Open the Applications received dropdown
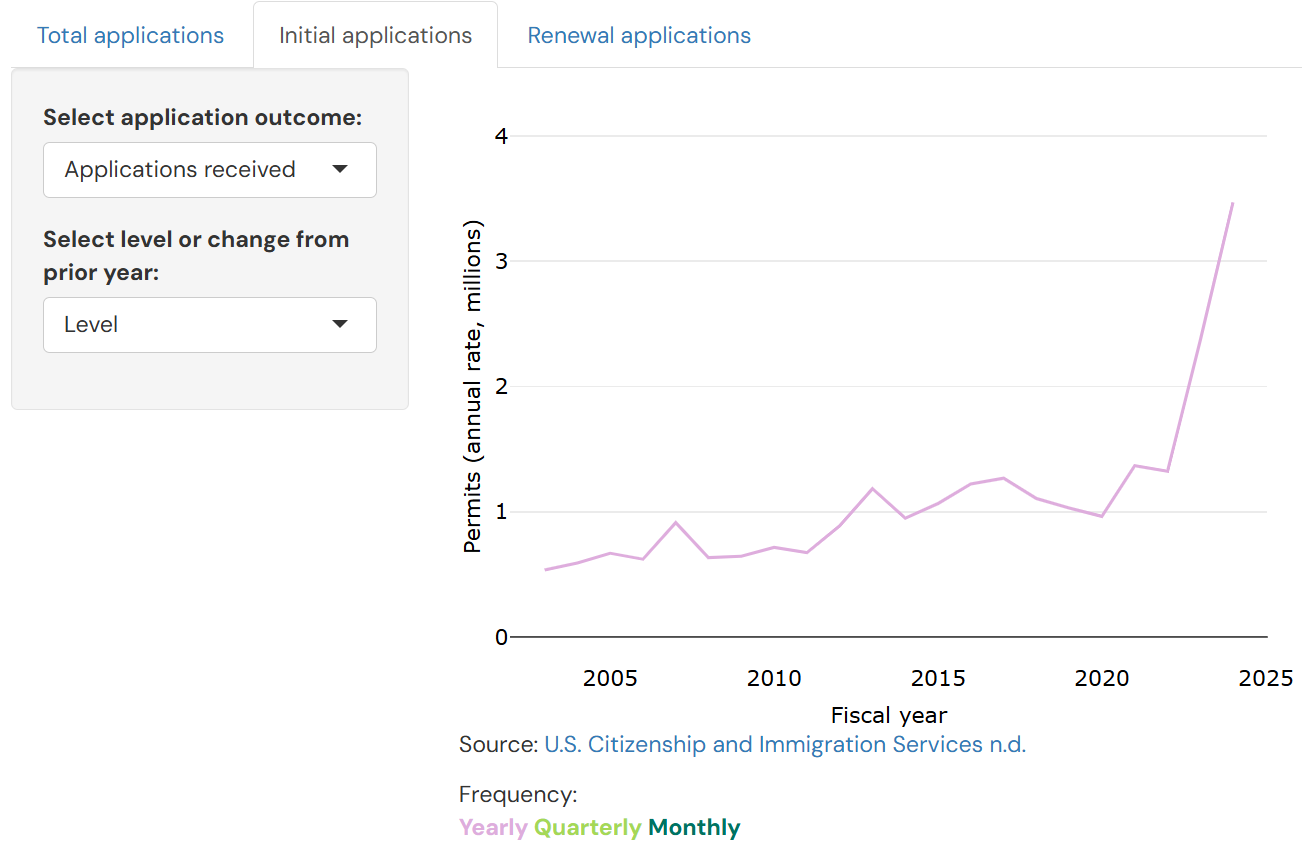 coord(210,170)
